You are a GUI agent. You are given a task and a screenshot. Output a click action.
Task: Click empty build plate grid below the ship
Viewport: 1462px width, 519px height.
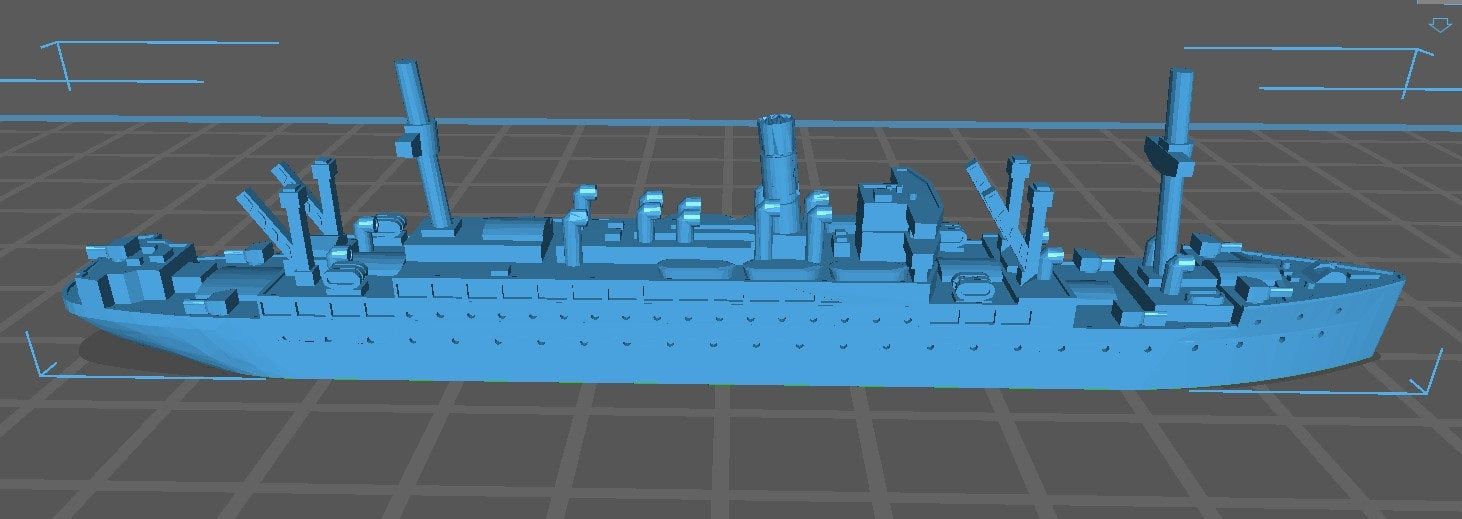(700, 450)
